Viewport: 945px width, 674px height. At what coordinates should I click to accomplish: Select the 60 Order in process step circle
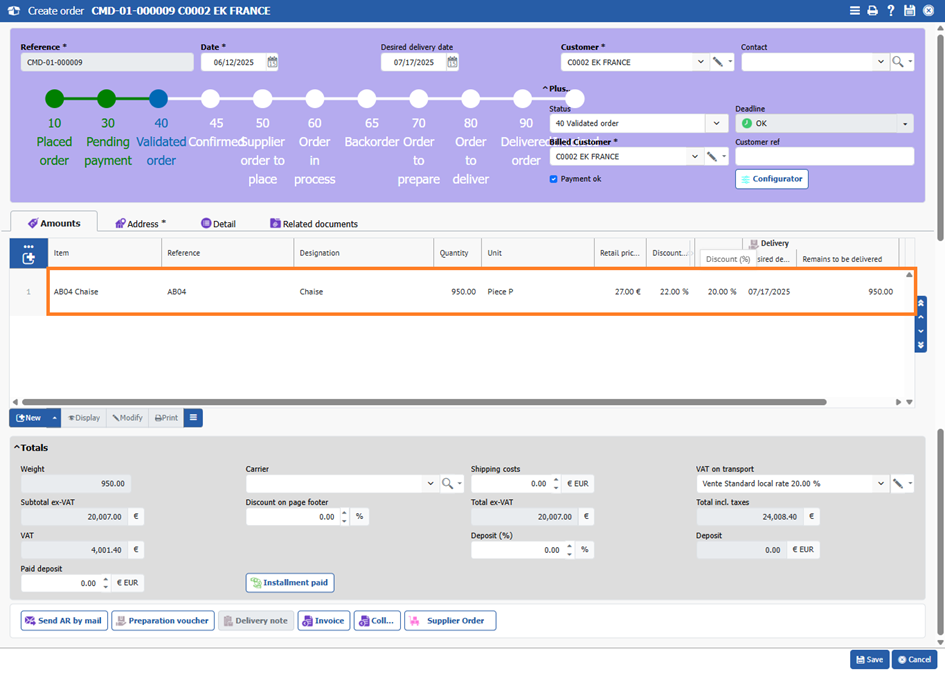pos(314,99)
